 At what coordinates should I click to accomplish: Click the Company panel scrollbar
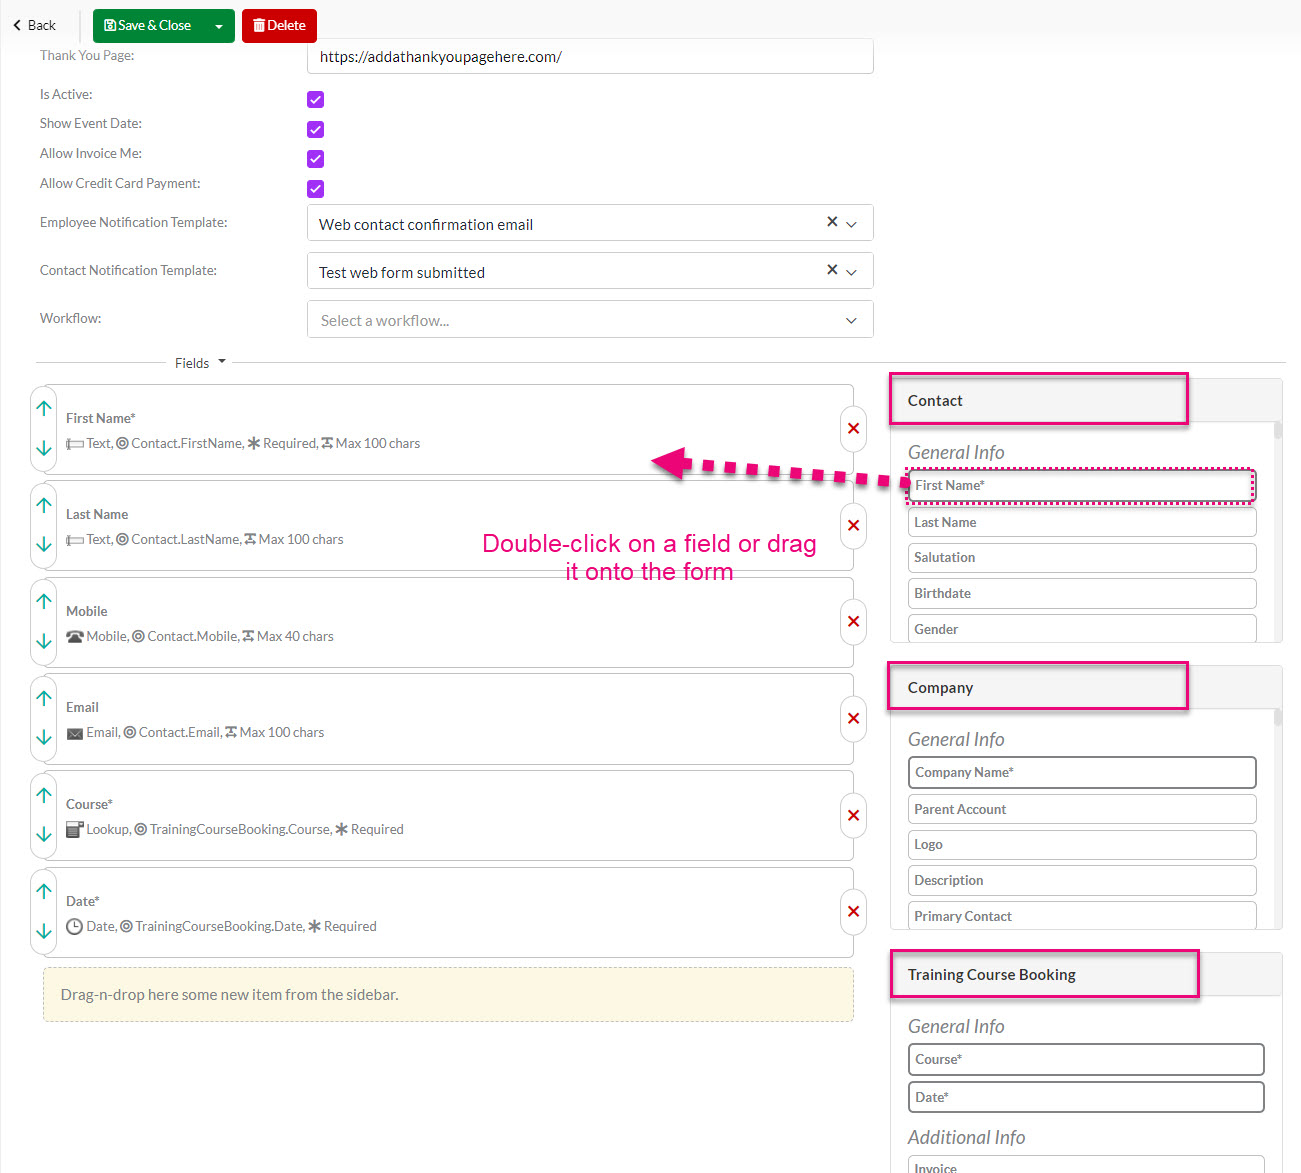1278,717
